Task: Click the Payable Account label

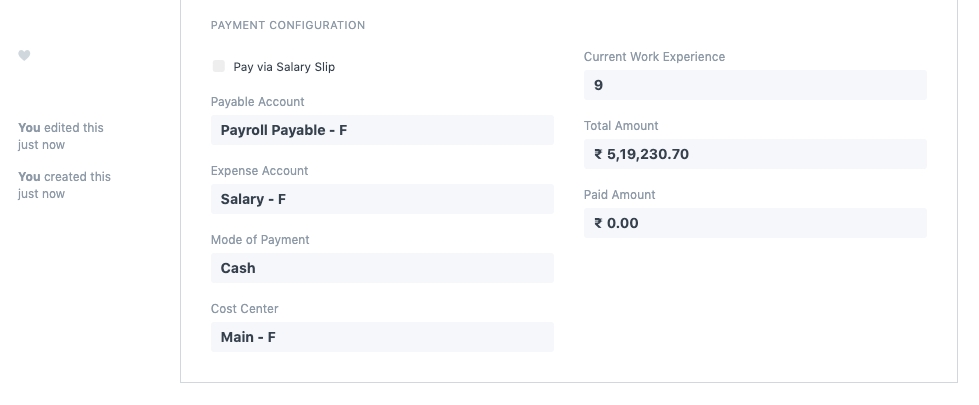Action: pos(257,102)
